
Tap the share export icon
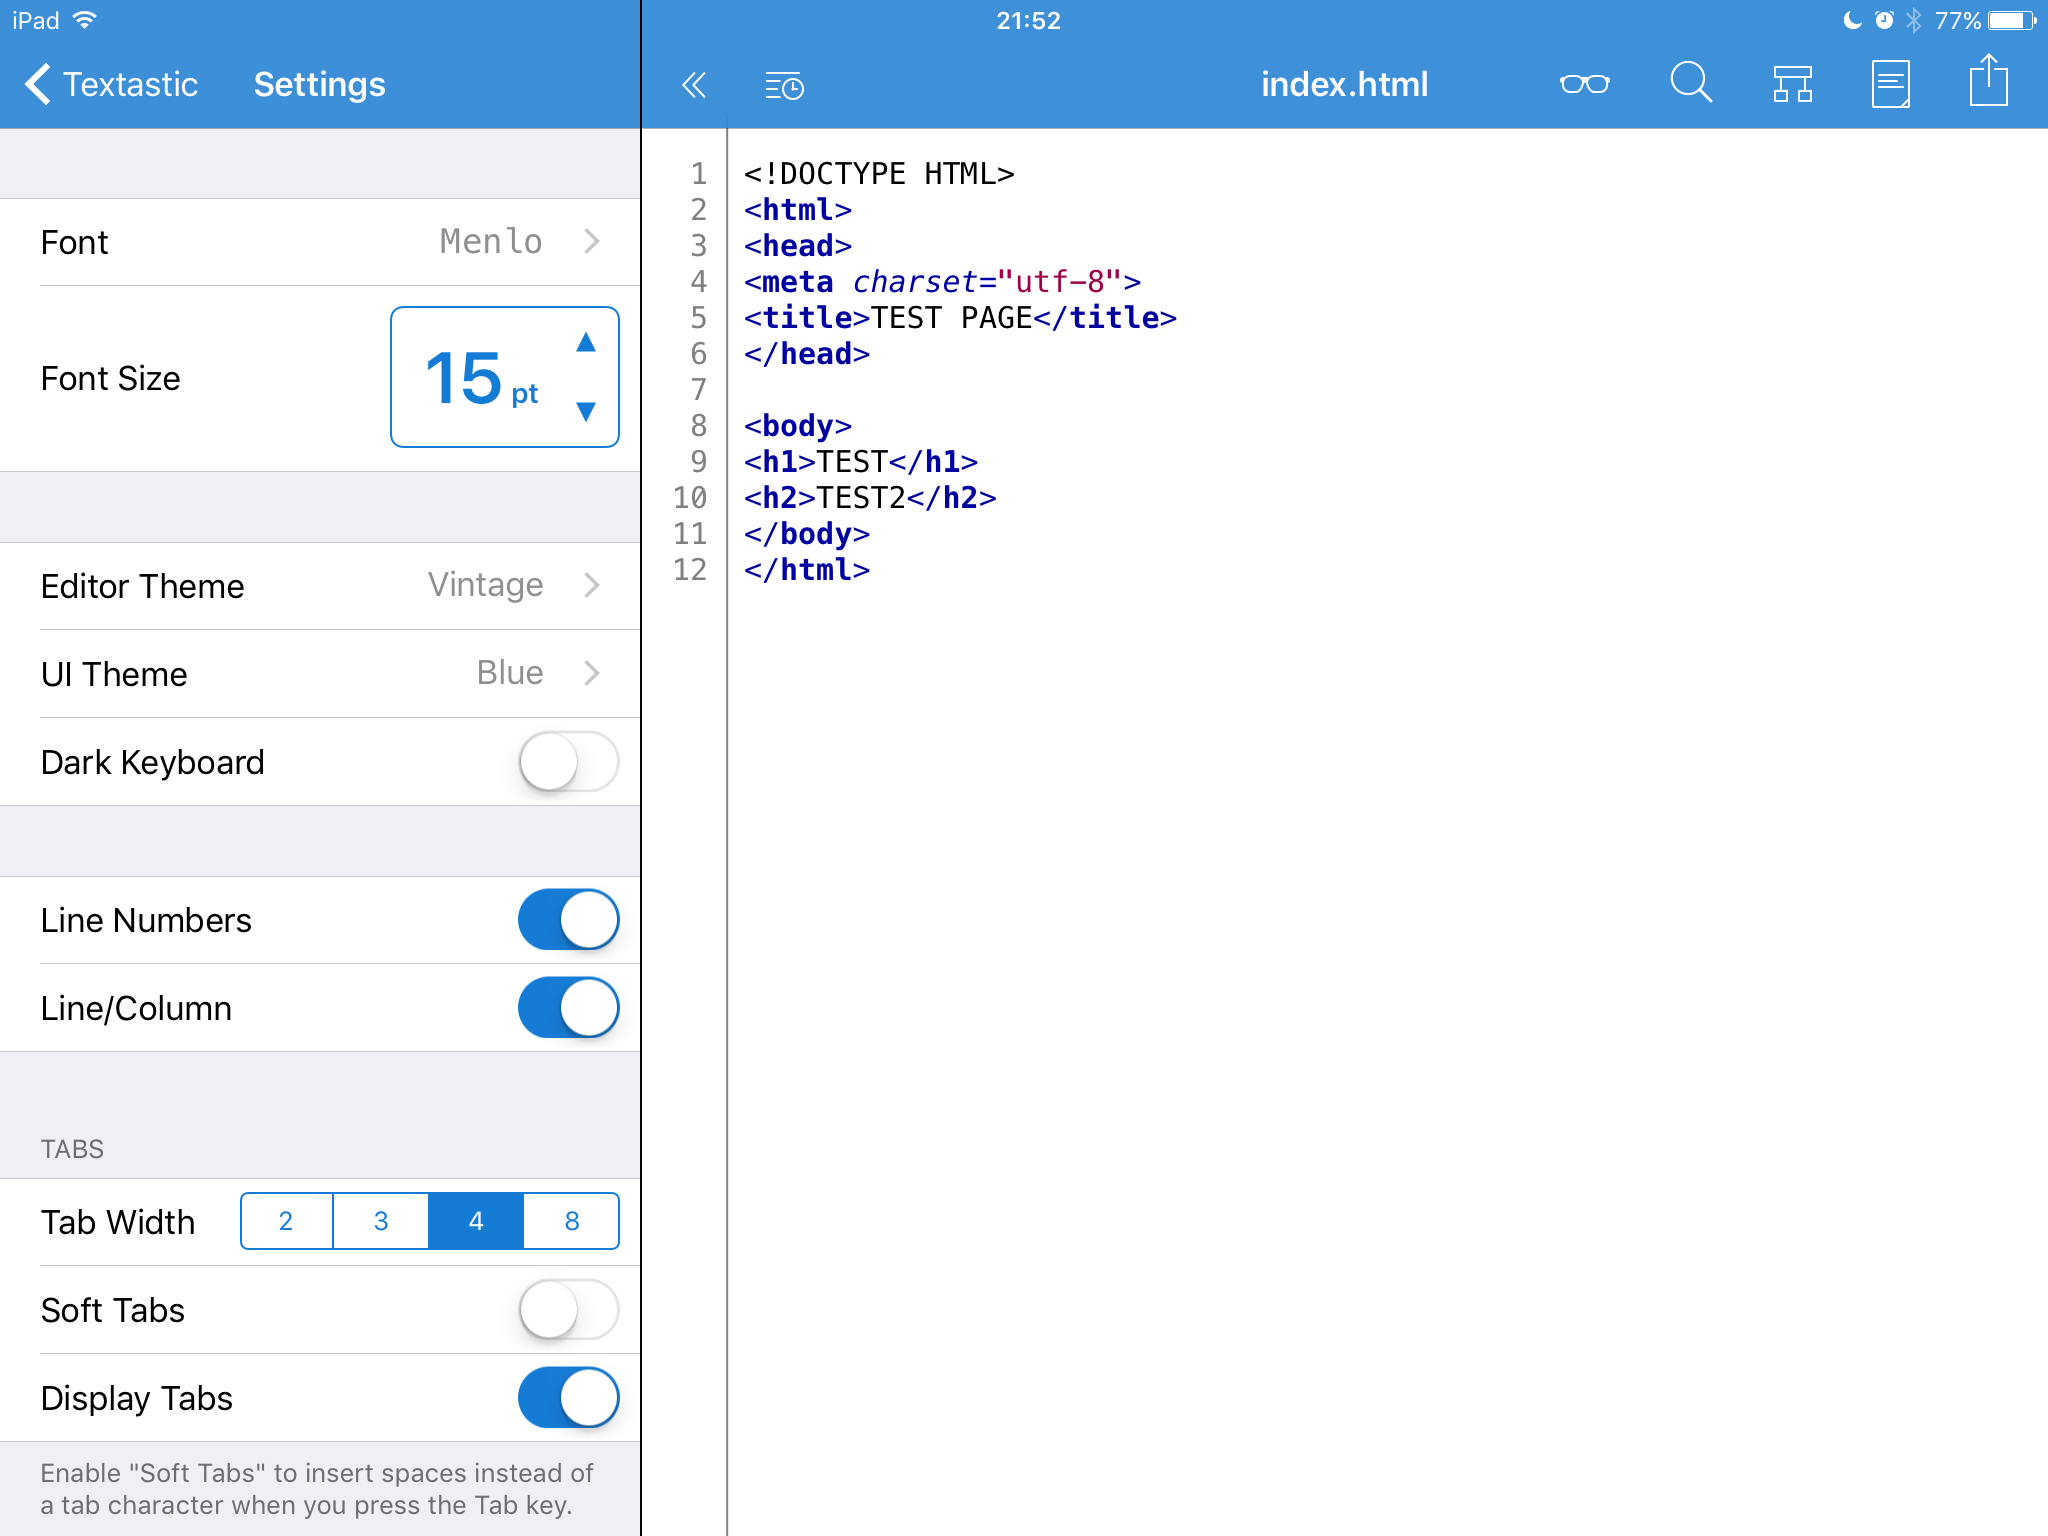click(1988, 81)
